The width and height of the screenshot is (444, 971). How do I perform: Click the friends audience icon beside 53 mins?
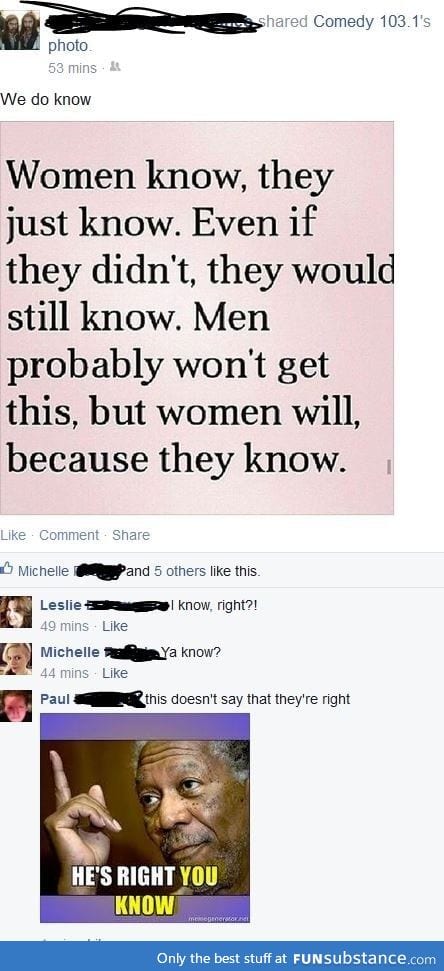[x=115, y=67]
